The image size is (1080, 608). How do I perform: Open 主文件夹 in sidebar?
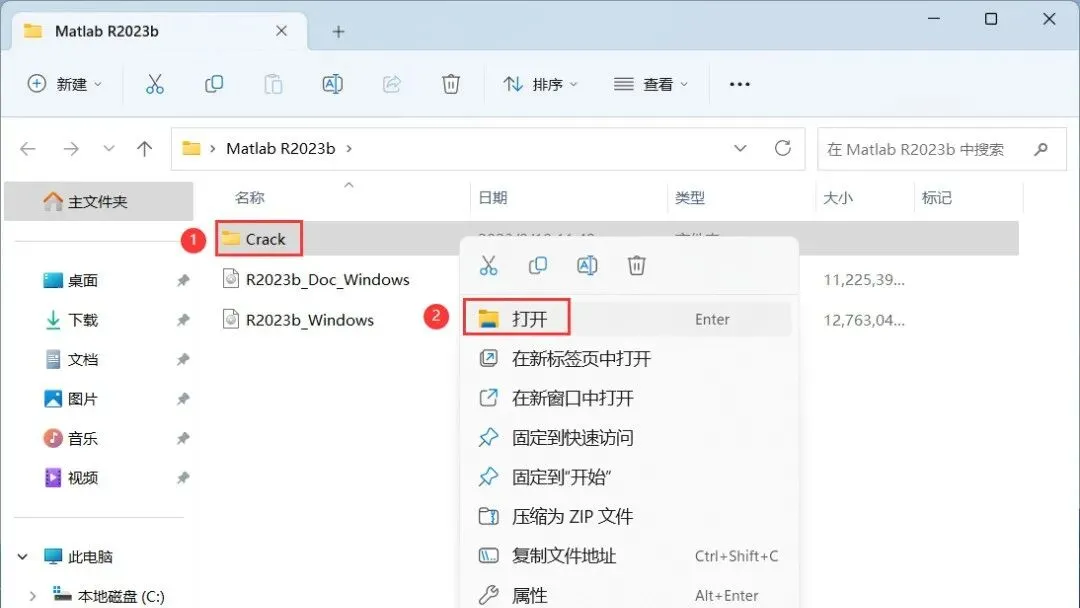tap(98, 201)
